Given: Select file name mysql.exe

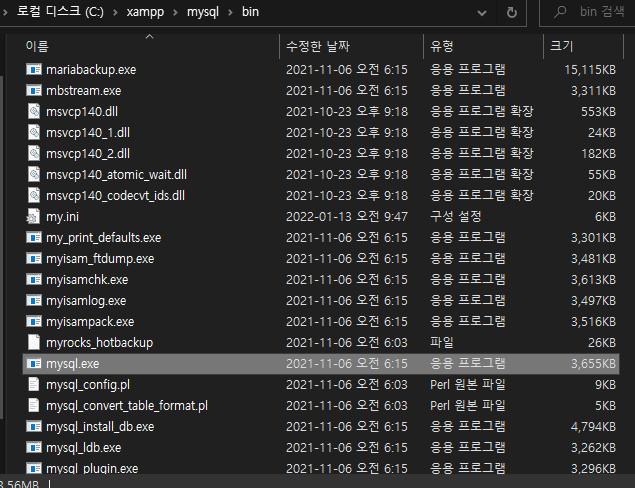Looking at the screenshot, I should click(72, 364).
